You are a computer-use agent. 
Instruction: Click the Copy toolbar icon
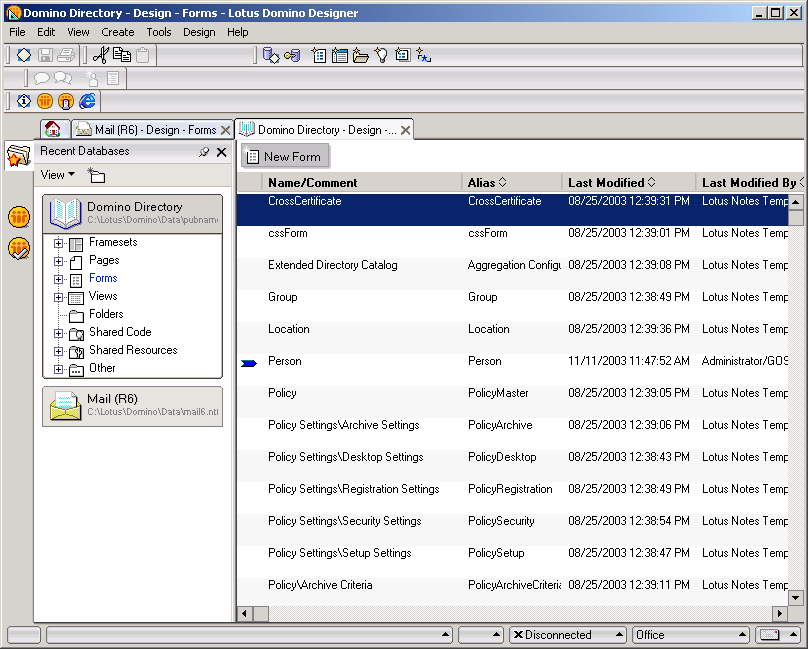point(122,55)
